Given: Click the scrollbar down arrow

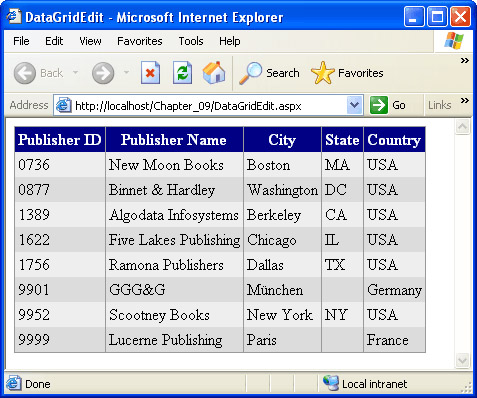Looking at the screenshot, I should tap(463, 361).
